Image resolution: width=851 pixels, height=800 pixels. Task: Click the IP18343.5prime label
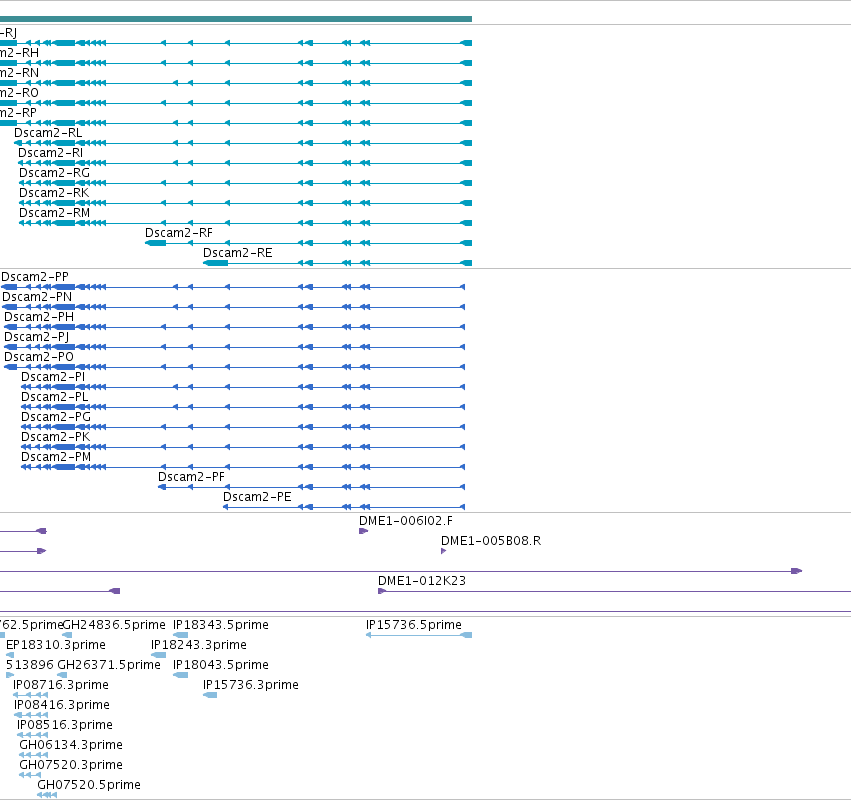(x=221, y=626)
